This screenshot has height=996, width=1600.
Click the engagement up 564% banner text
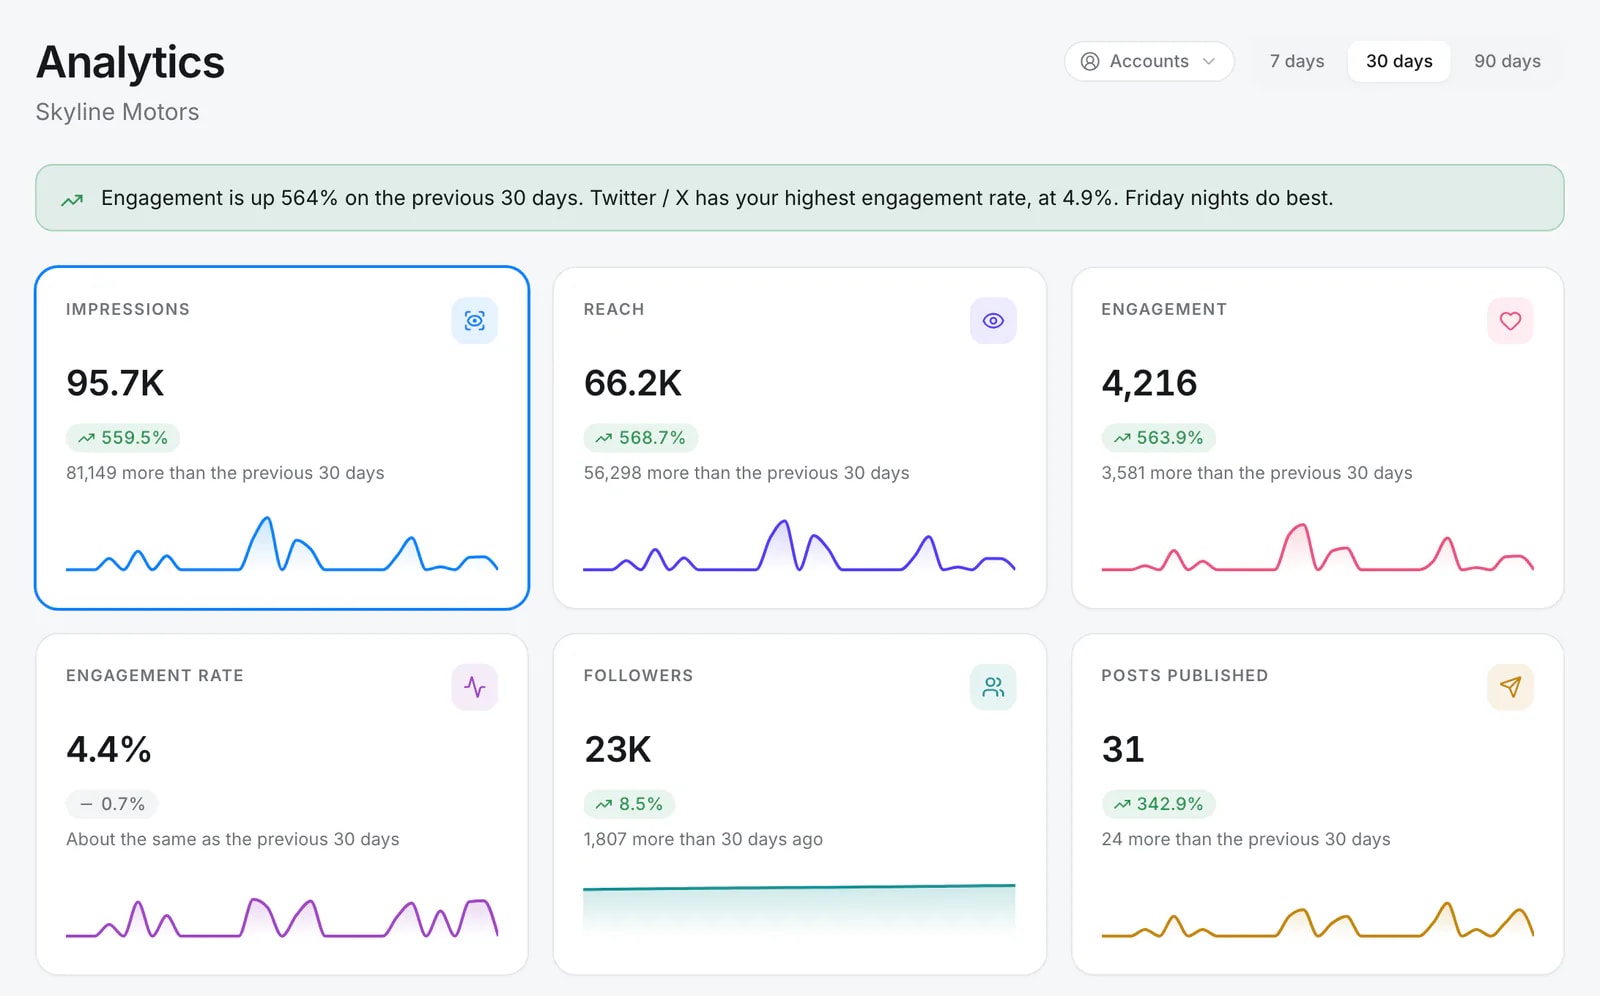(x=717, y=198)
